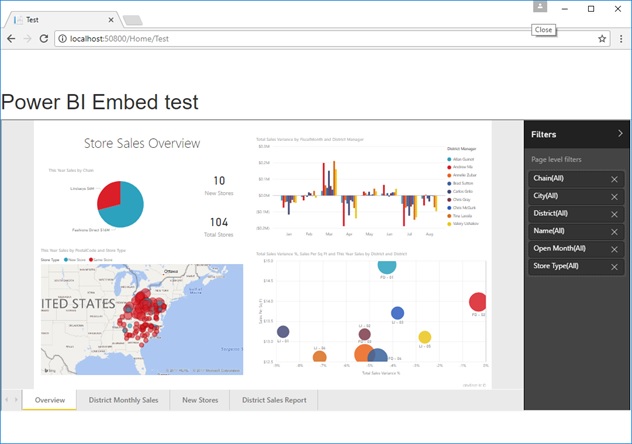Click the orange LI - 04 bubble

pyautogui.click(x=319, y=357)
